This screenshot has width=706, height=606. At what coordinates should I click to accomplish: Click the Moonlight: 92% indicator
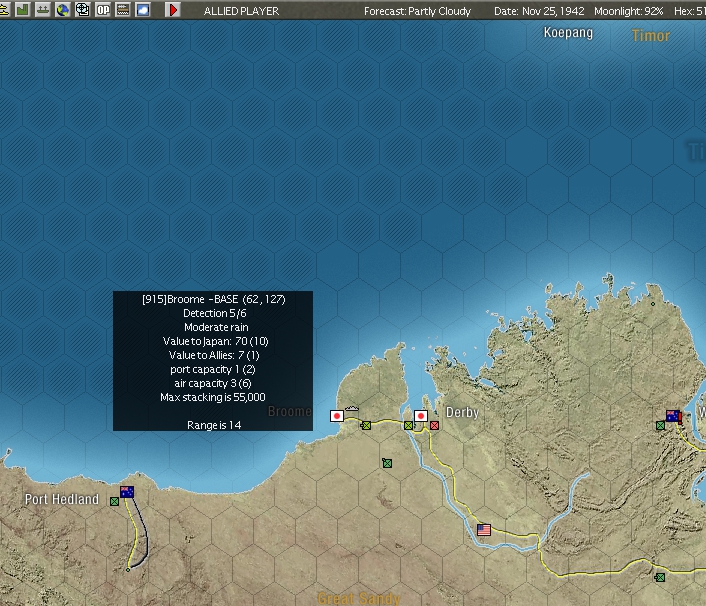pyautogui.click(x=629, y=11)
